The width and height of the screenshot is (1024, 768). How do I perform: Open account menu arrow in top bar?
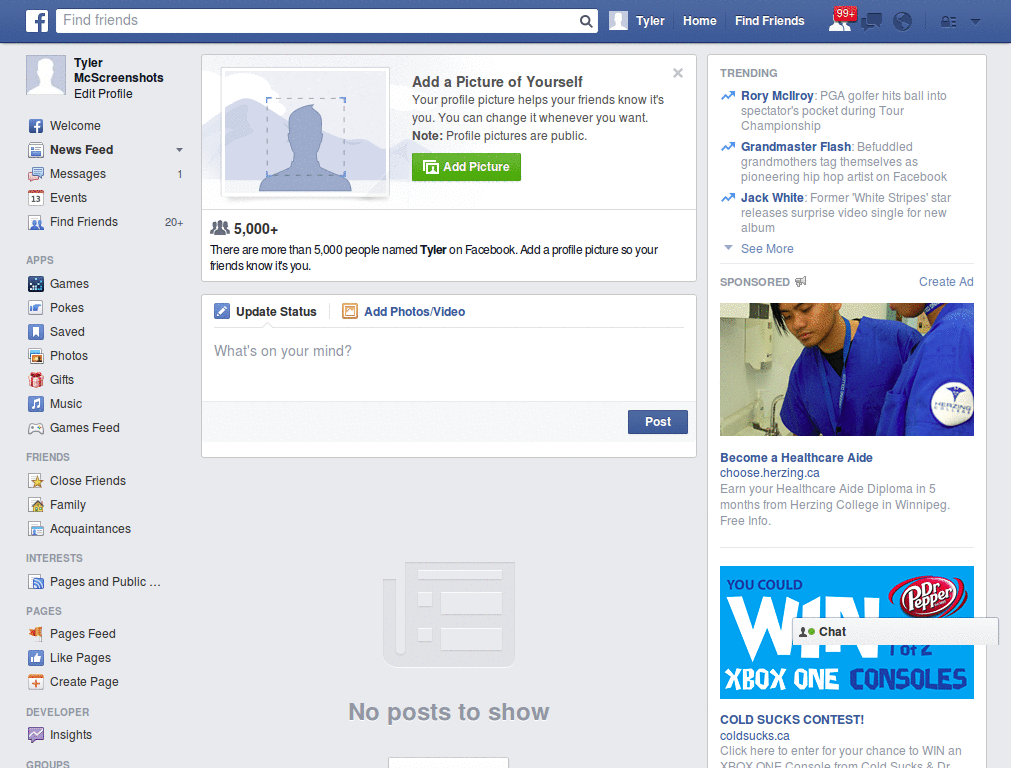coord(975,22)
